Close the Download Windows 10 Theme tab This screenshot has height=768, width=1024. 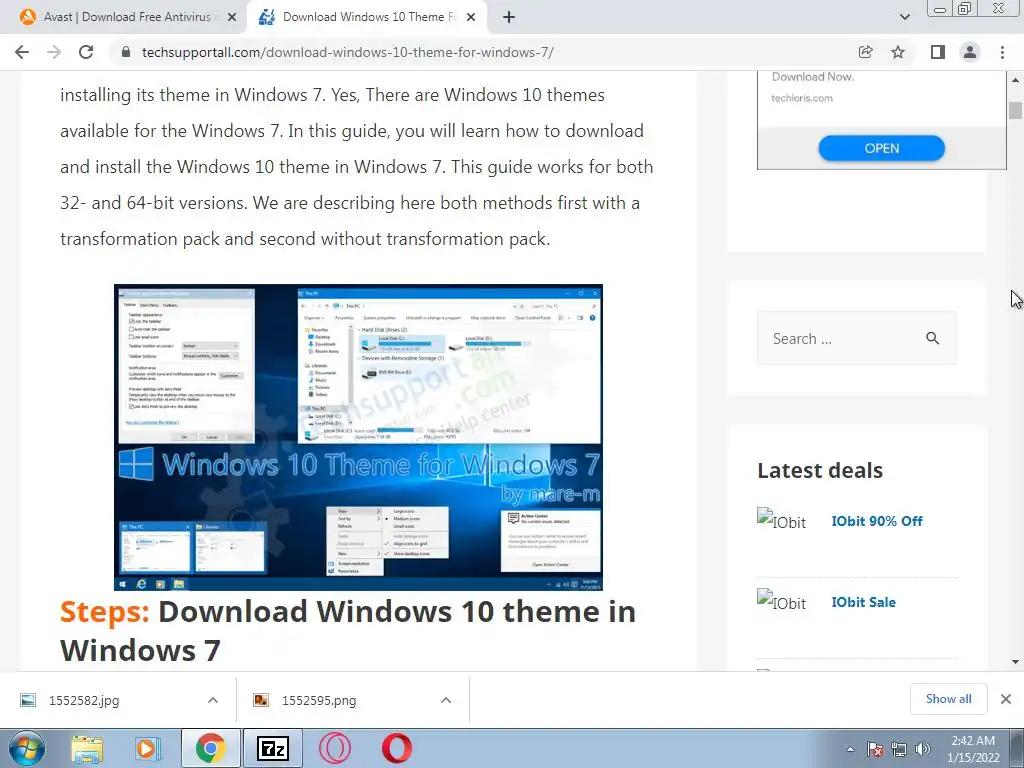tap(471, 17)
